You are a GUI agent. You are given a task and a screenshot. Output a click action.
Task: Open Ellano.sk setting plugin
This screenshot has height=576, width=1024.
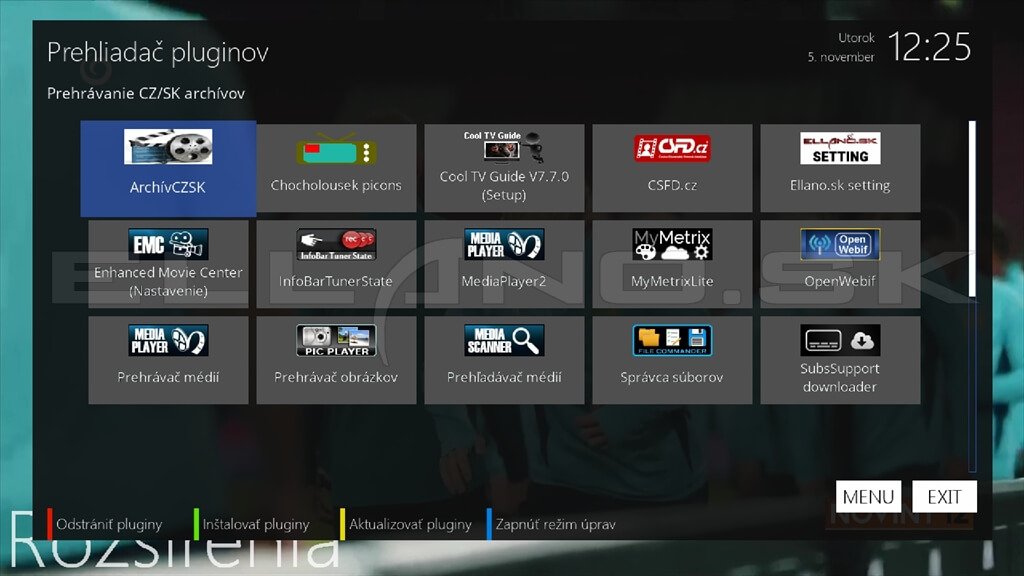[x=840, y=168]
